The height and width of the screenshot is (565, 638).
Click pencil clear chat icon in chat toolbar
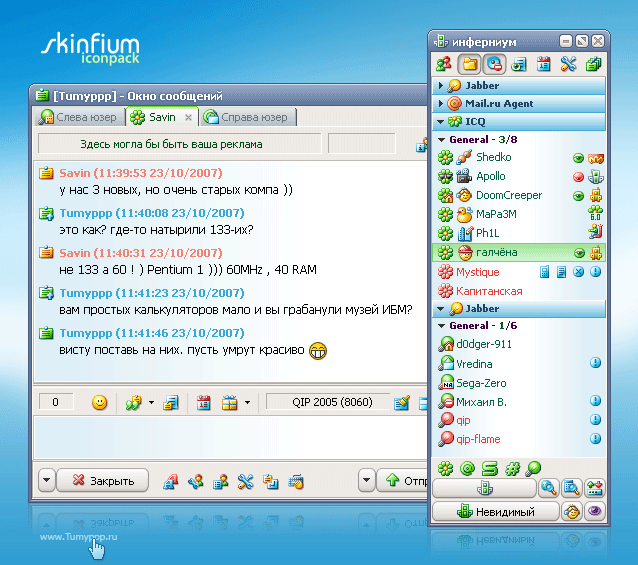pyautogui.click(x=401, y=402)
